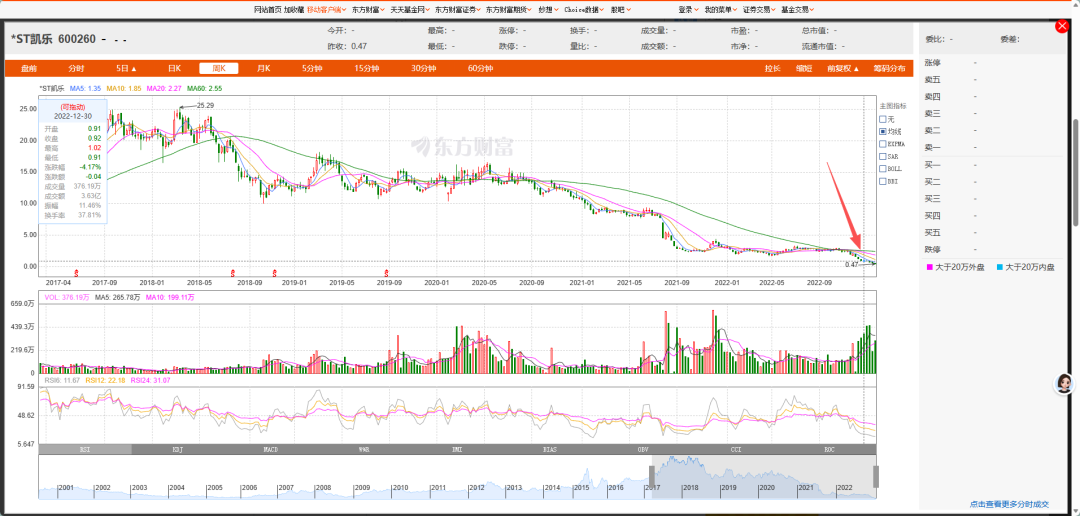Open the 东方财富证券 dropdown menu
The width and height of the screenshot is (1080, 516).
click(457, 10)
